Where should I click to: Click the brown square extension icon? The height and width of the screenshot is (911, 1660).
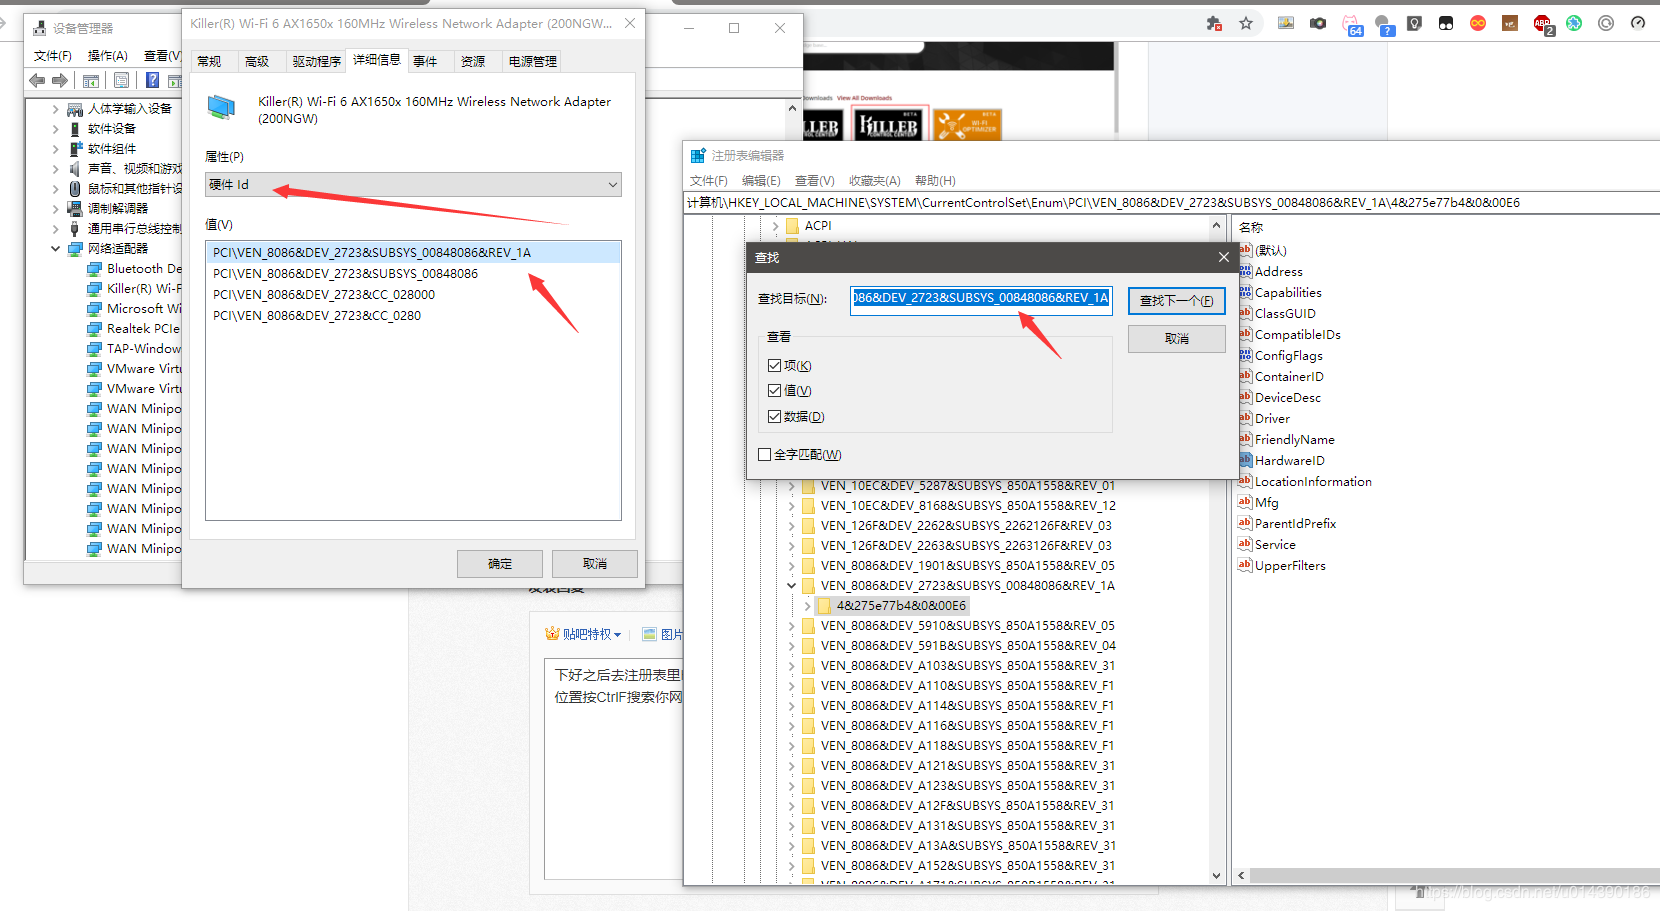[1510, 23]
